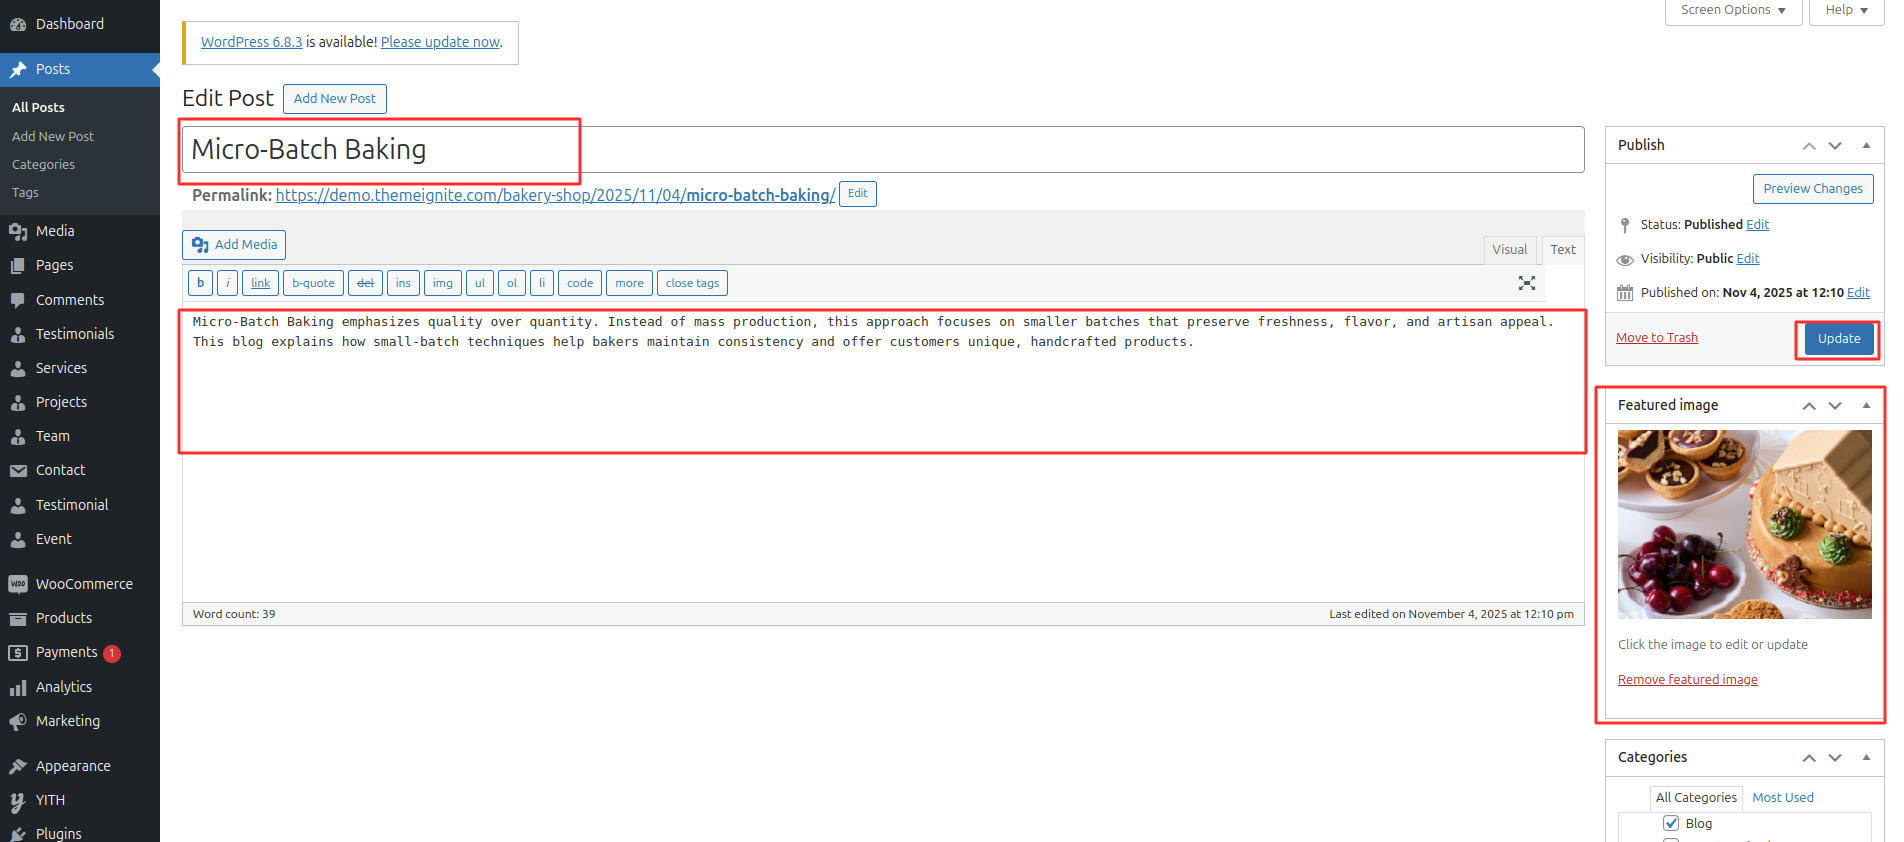
Task: Open Add New Post submenu item
Action: [53, 136]
